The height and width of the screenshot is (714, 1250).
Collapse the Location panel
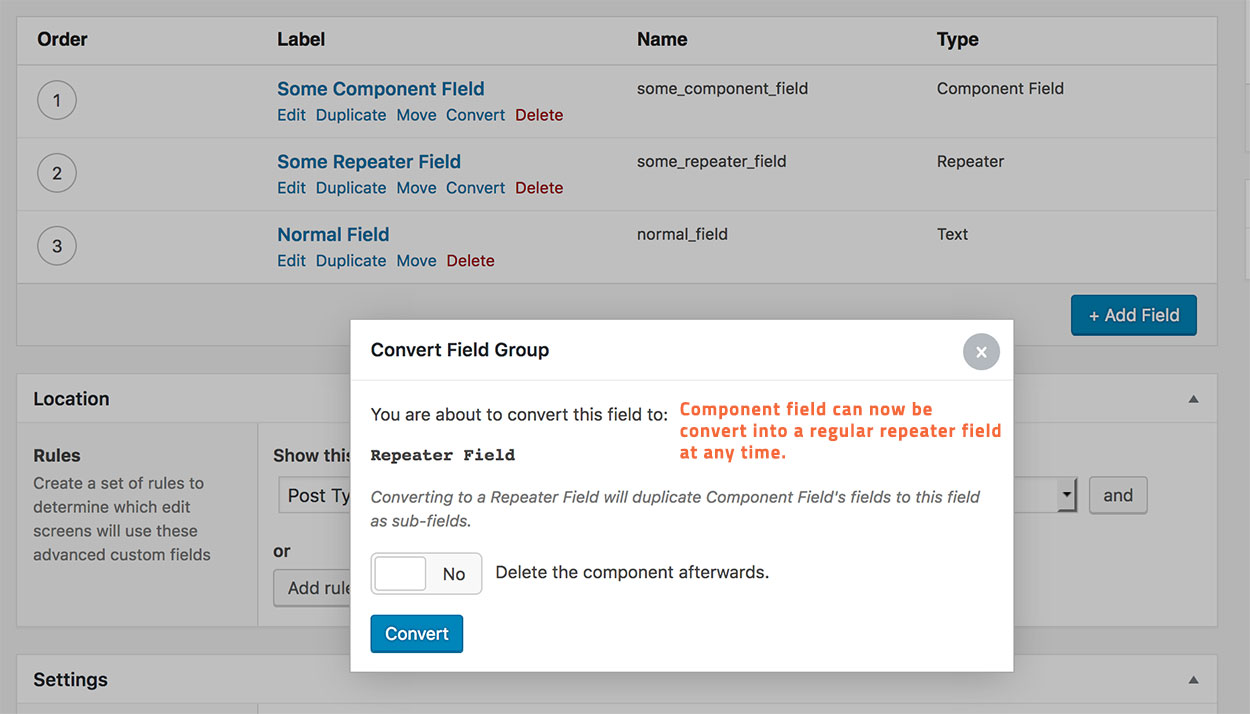tap(1193, 399)
